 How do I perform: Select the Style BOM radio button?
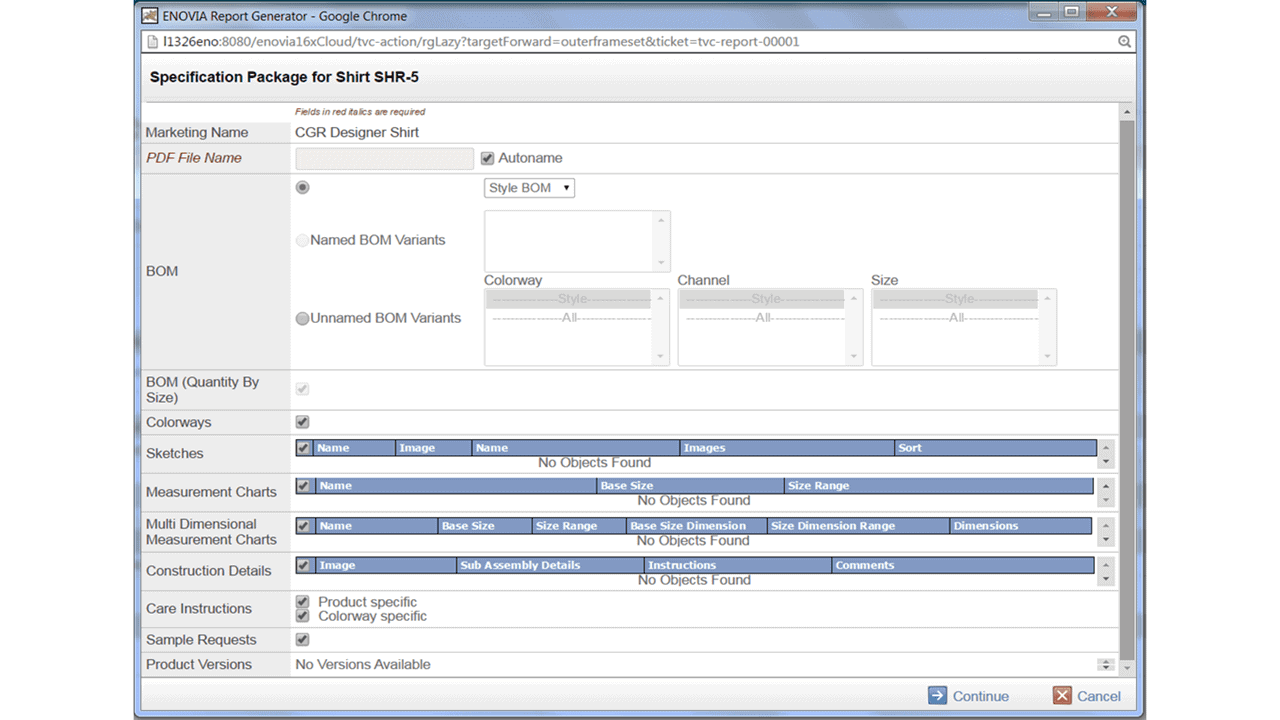[302, 188]
